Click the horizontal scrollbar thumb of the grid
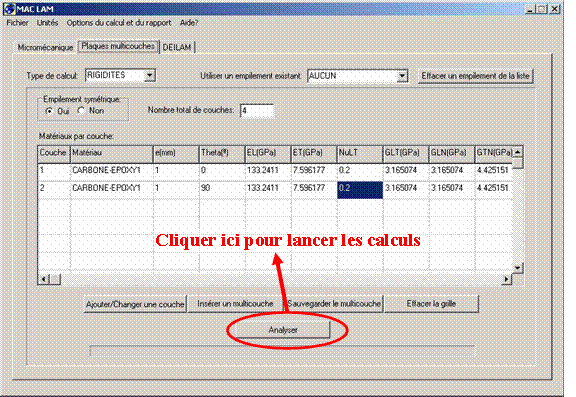The image size is (576, 397). pyautogui.click(x=55, y=279)
